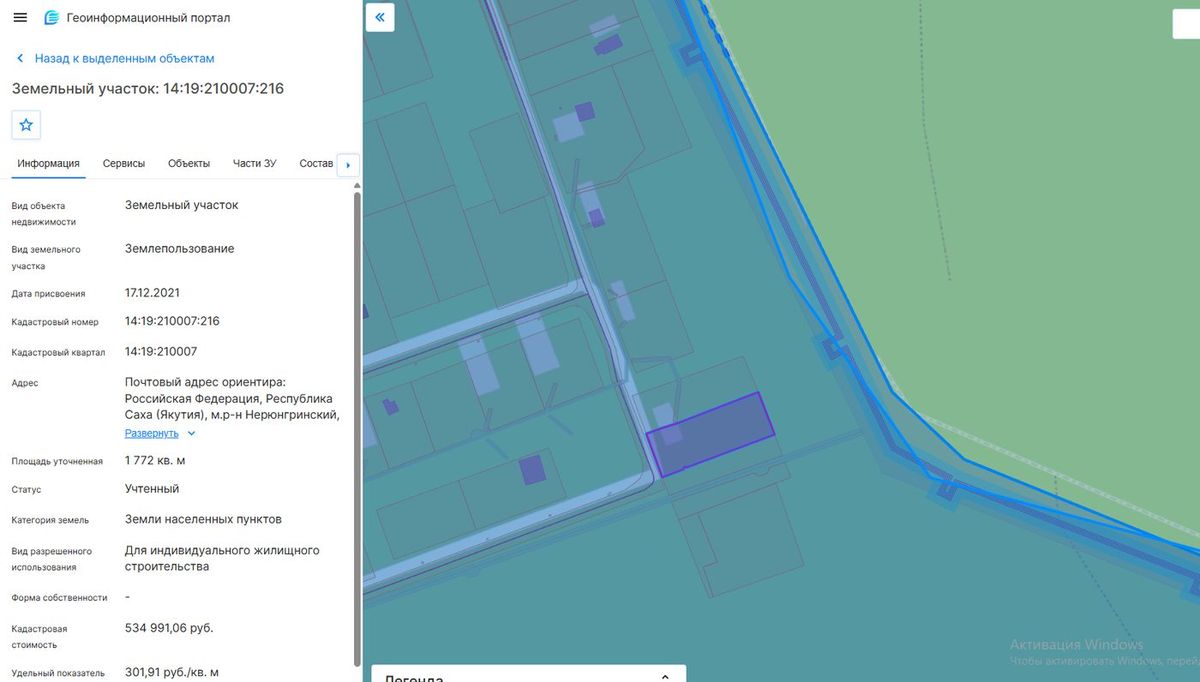The height and width of the screenshot is (682, 1200).
Task: Click the Кадастровая стоимость label
Action: coord(40,637)
